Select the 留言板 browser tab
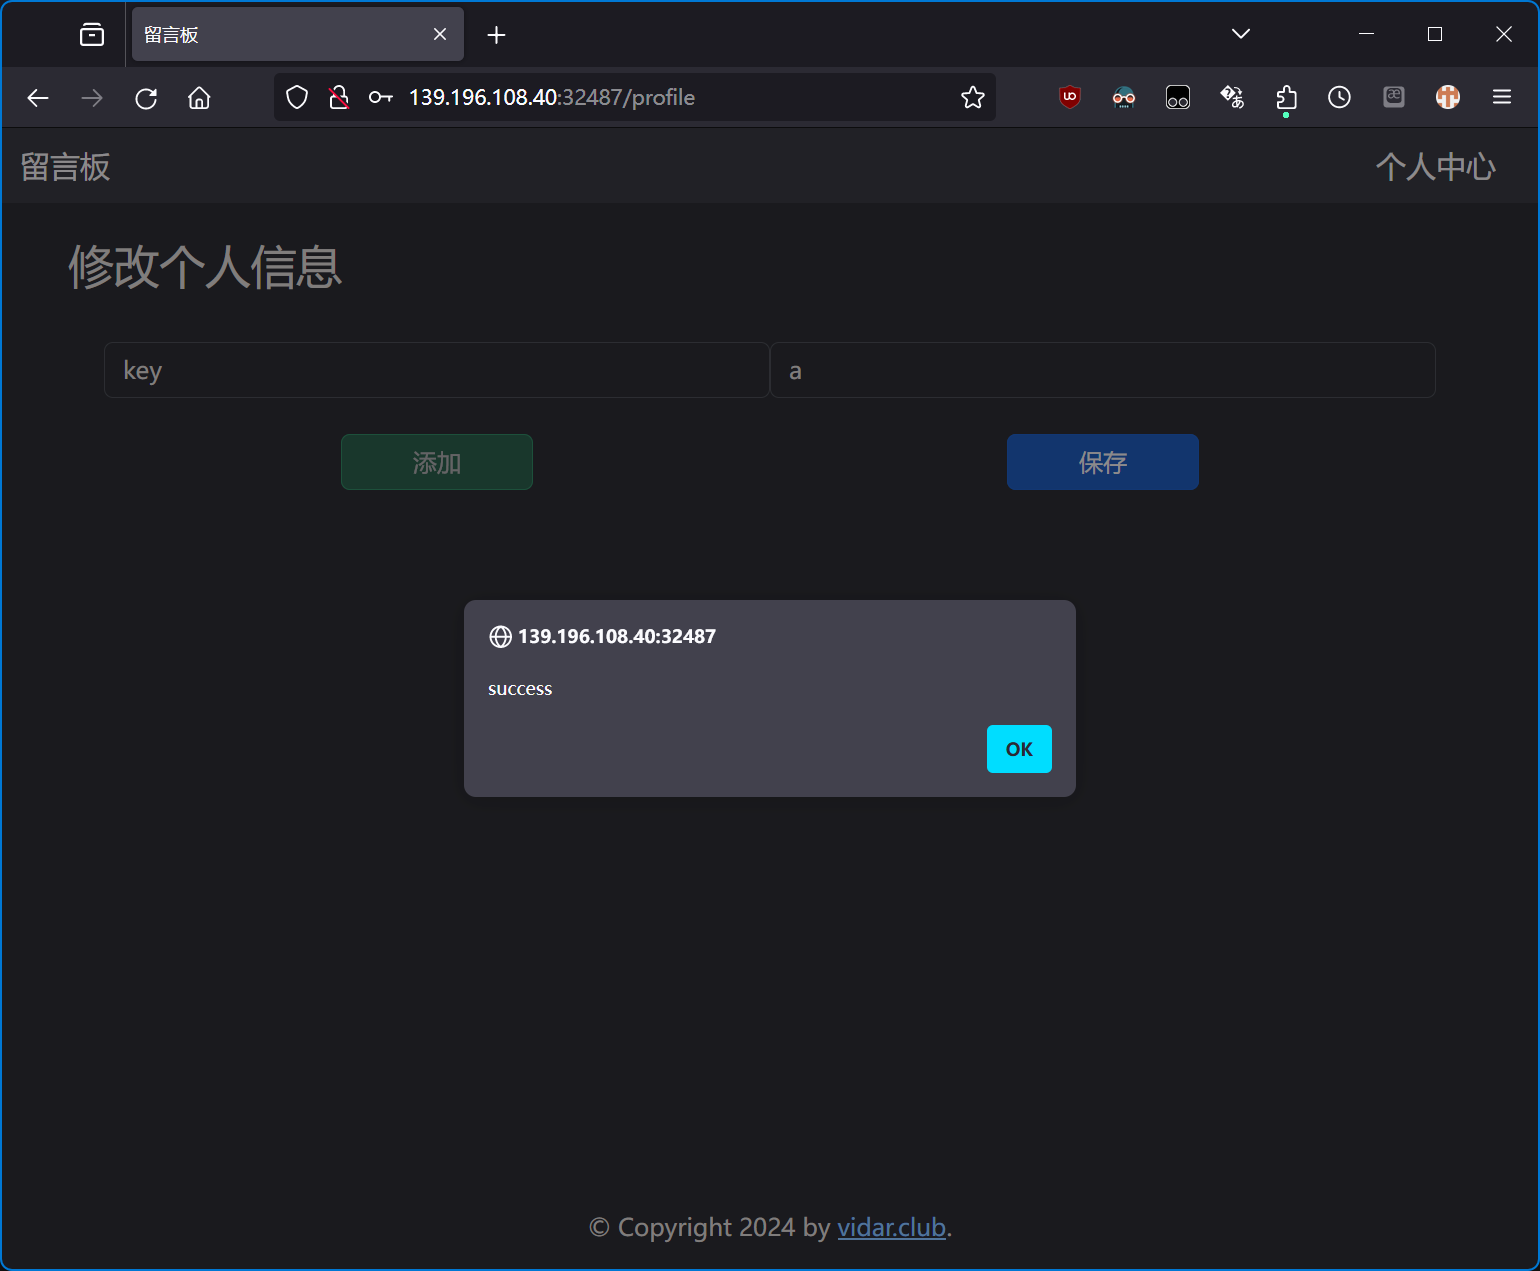Viewport: 1540px width, 1271px height. [x=280, y=35]
